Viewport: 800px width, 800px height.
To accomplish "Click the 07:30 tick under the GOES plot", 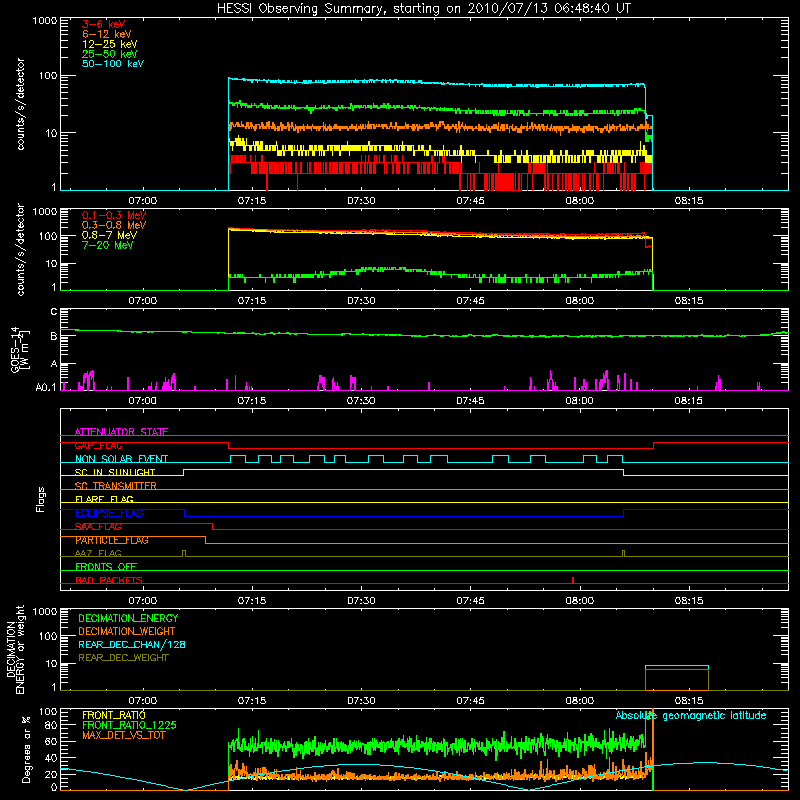I will click(361, 401).
